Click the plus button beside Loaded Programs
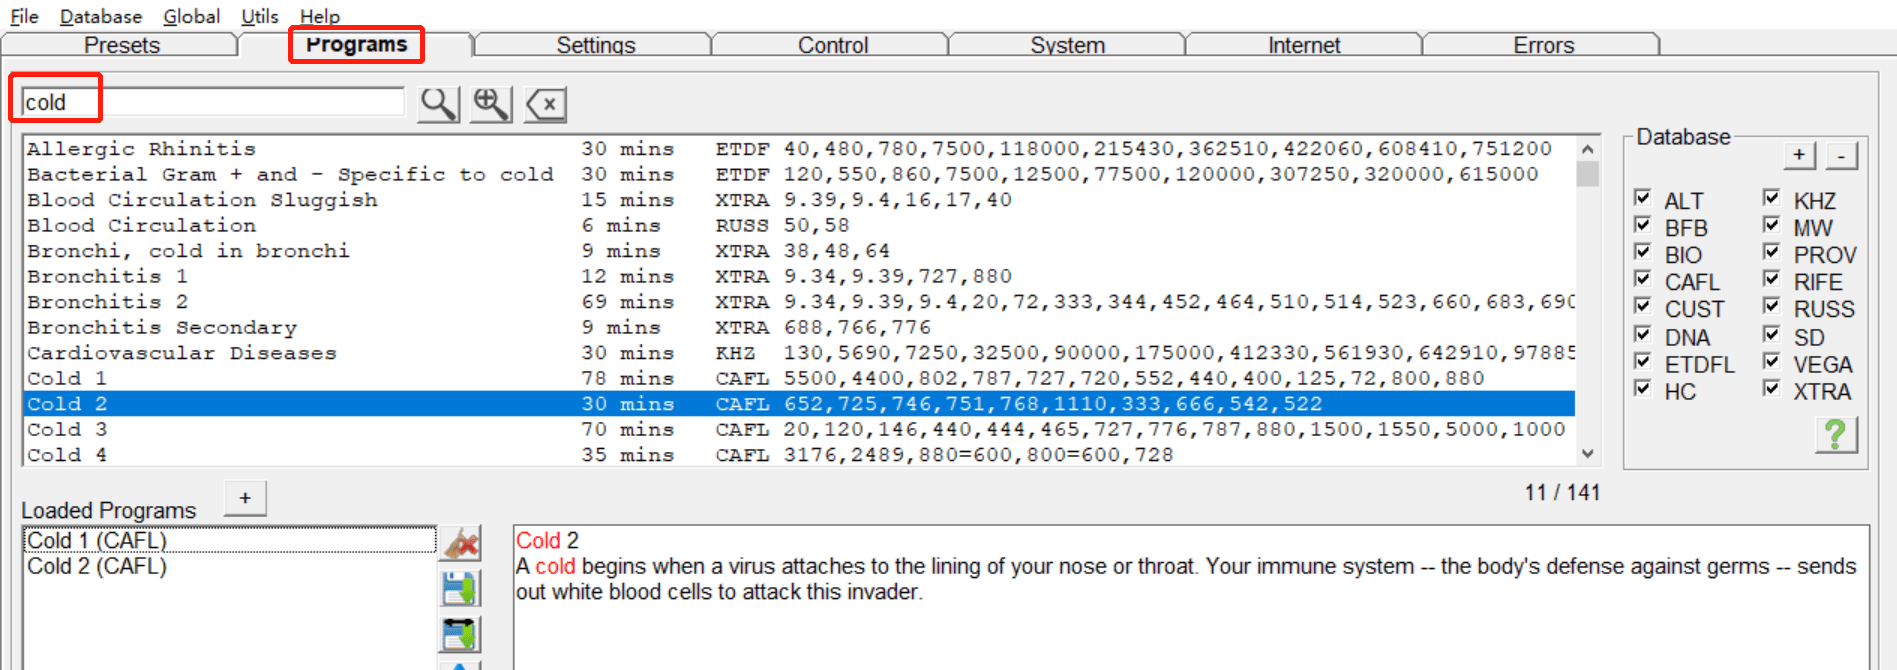The width and height of the screenshot is (1897, 670). pyautogui.click(x=245, y=497)
